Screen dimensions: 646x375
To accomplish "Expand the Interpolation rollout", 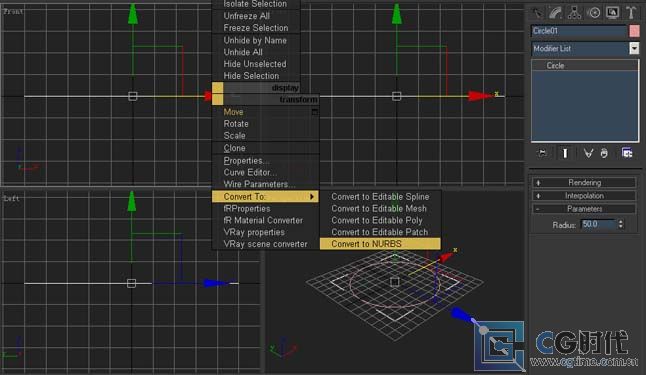I will pyautogui.click(x=584, y=196).
